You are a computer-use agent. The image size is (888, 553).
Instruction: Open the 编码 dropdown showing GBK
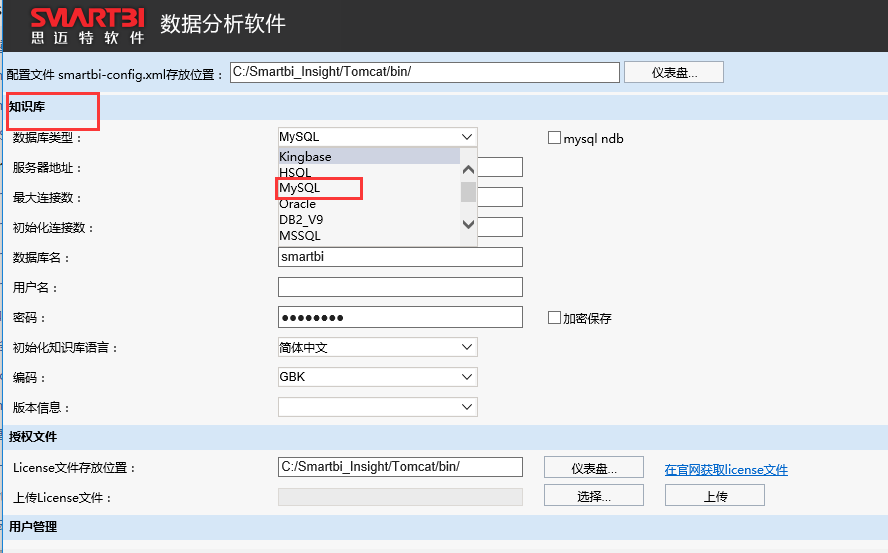click(x=378, y=377)
